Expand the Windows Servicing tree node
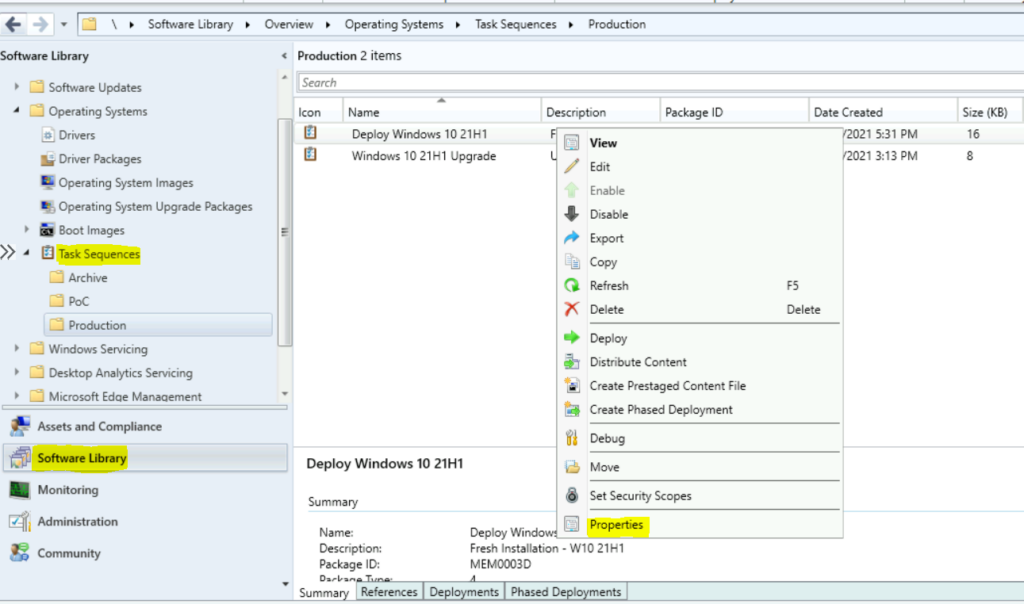1024x604 pixels. [17, 348]
